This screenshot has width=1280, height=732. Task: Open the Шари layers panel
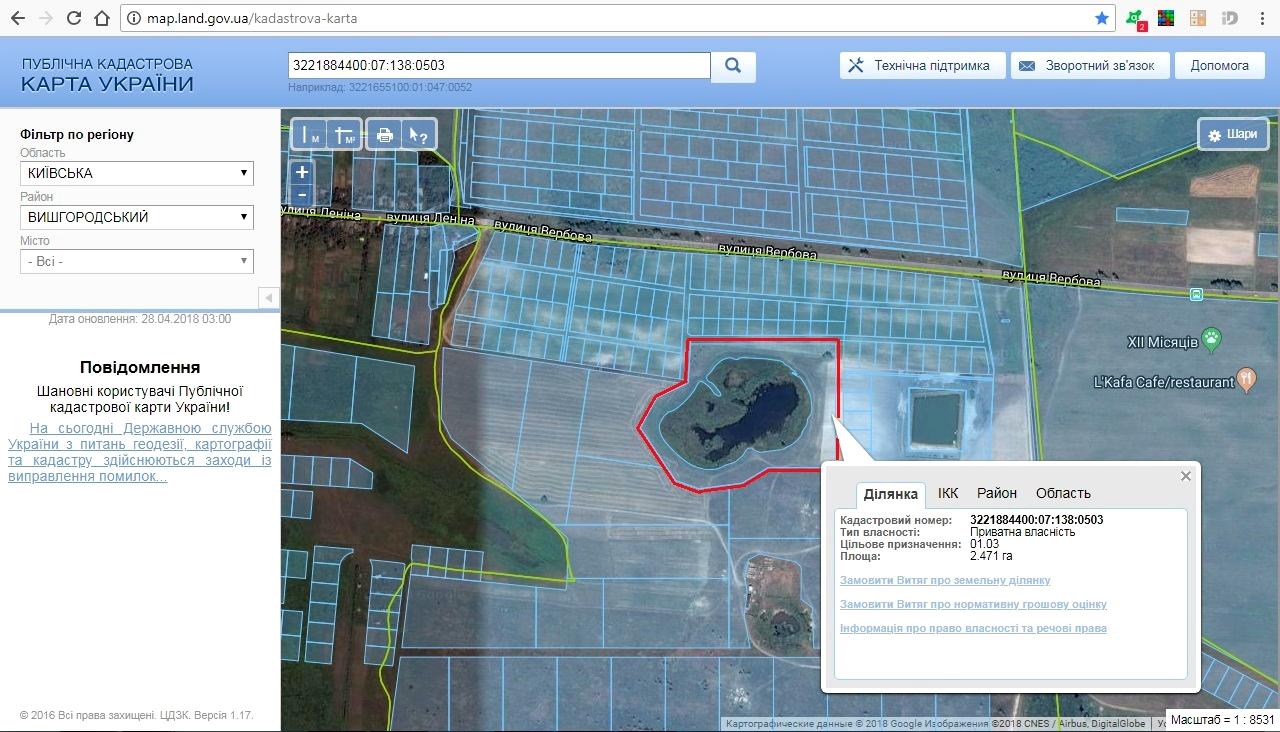tap(1232, 134)
